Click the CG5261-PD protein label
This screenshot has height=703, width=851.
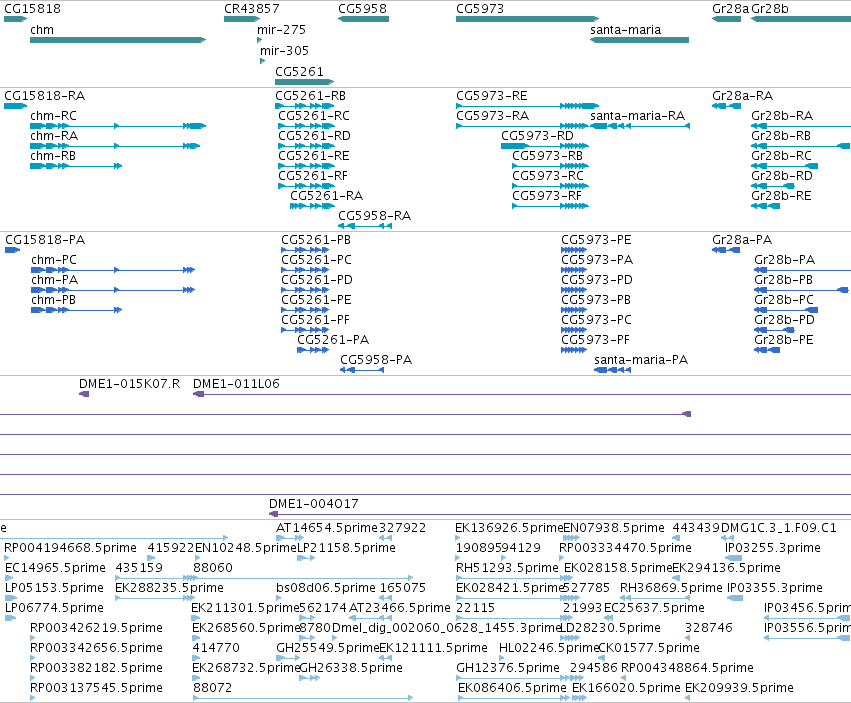click(317, 280)
